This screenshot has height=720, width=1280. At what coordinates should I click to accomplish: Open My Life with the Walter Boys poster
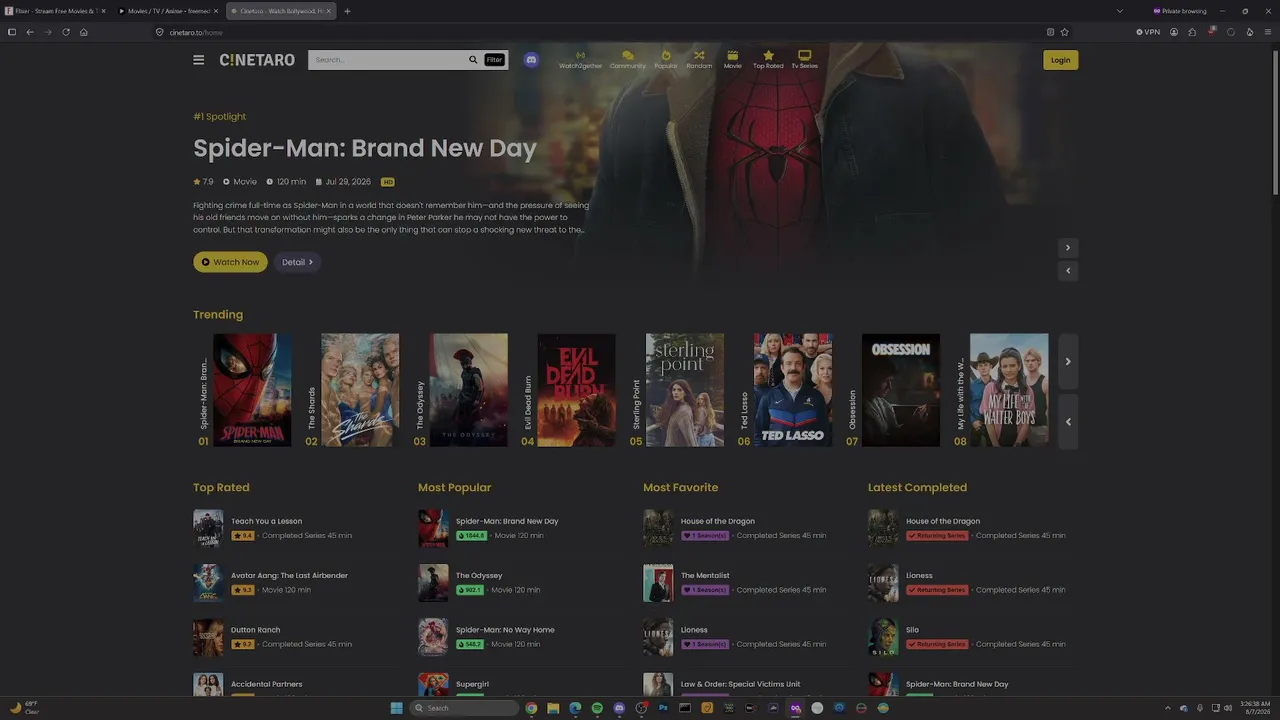(1009, 390)
